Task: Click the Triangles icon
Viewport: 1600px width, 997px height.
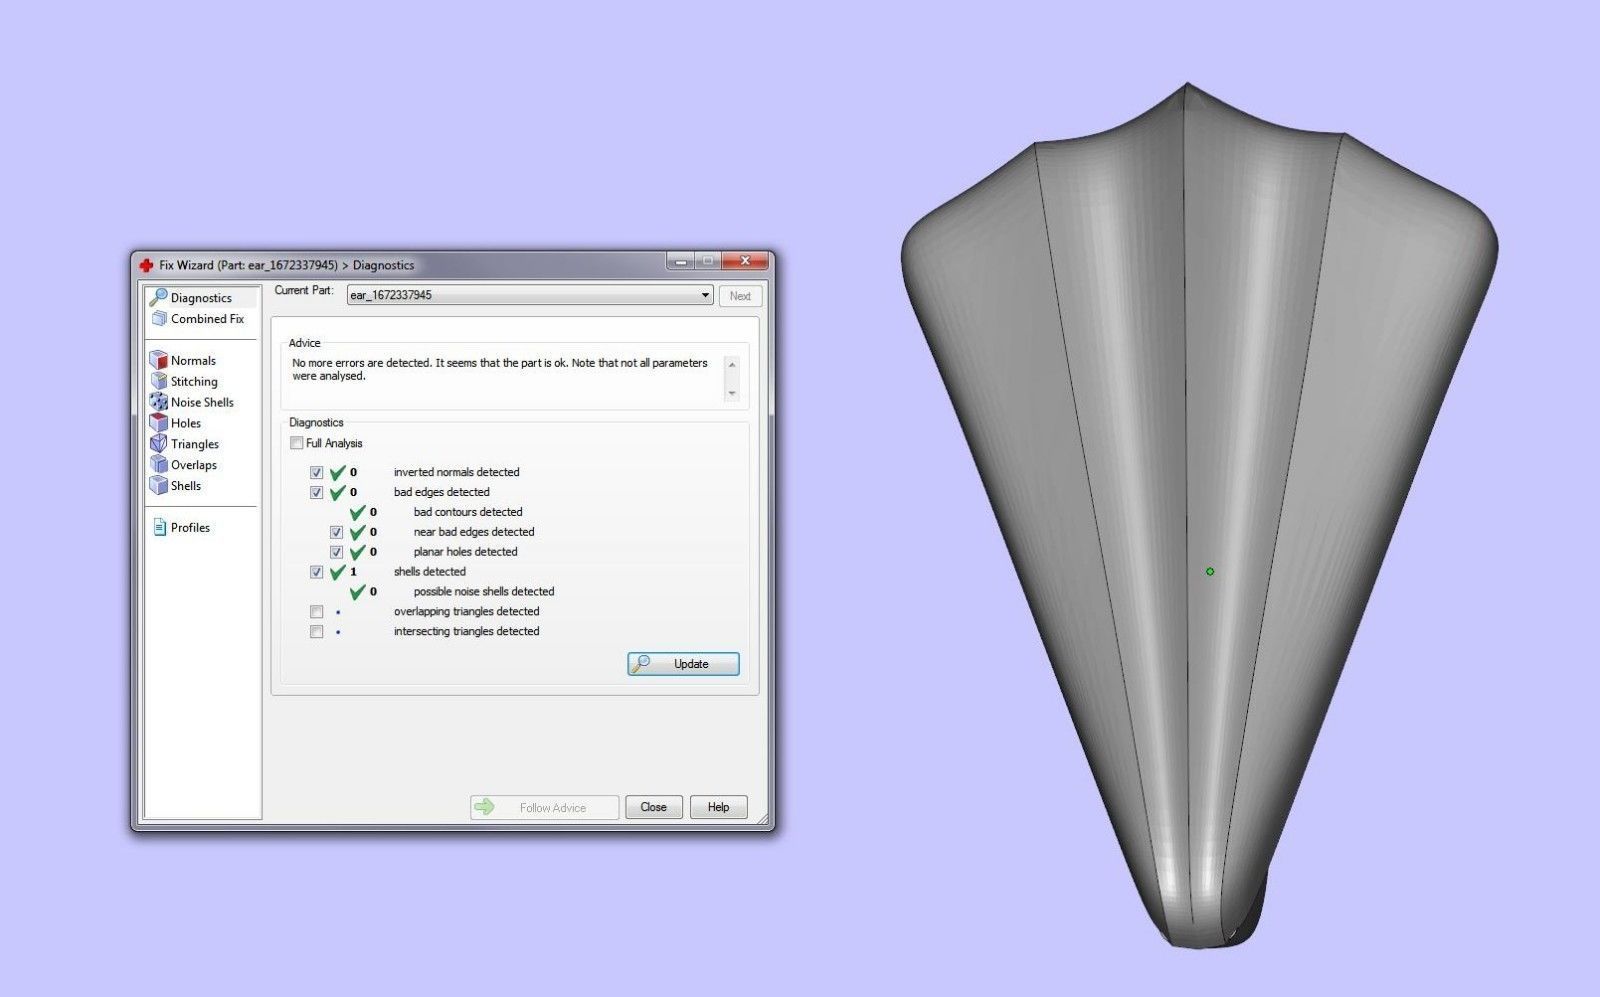Action: pyautogui.click(x=158, y=444)
